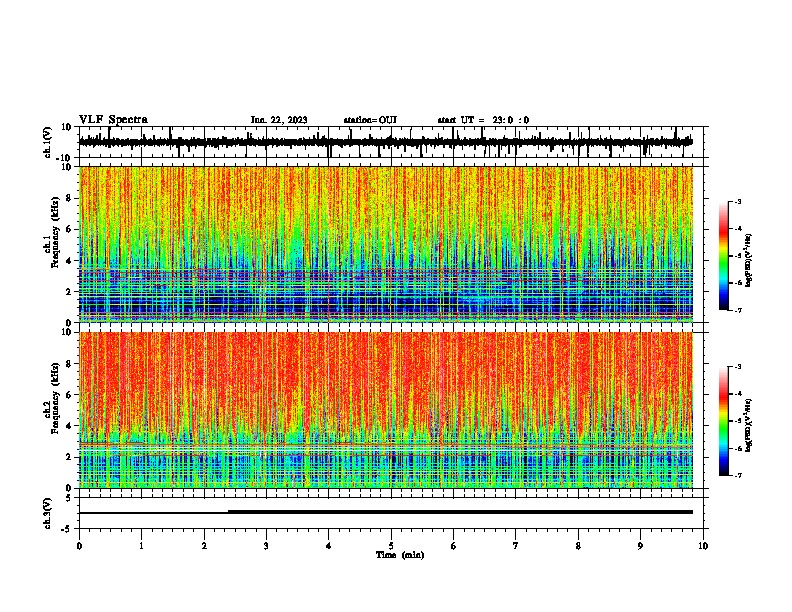This screenshot has height=612, width=792.
Task: Click the "-7" label on ch.2 color scale
Action: (738, 475)
